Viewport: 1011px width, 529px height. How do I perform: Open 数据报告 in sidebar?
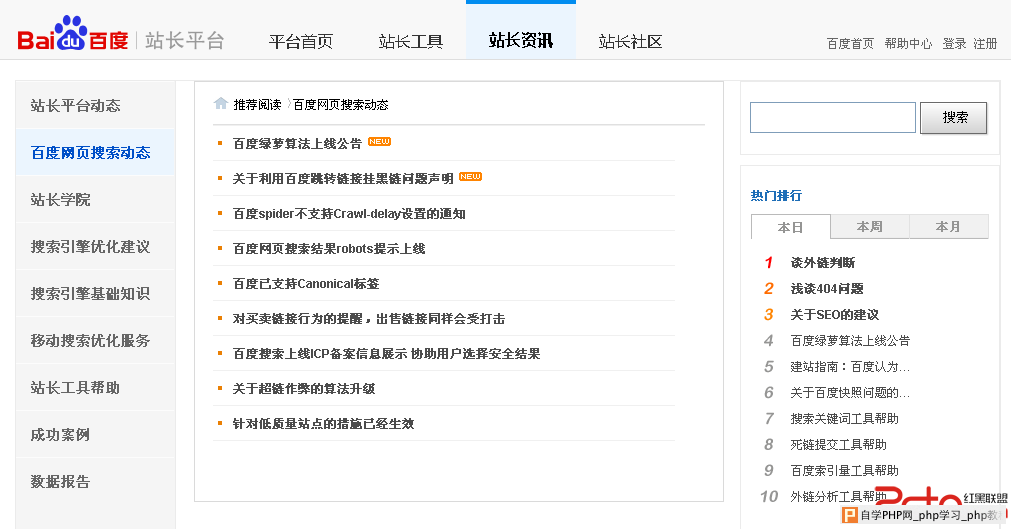click(95, 482)
